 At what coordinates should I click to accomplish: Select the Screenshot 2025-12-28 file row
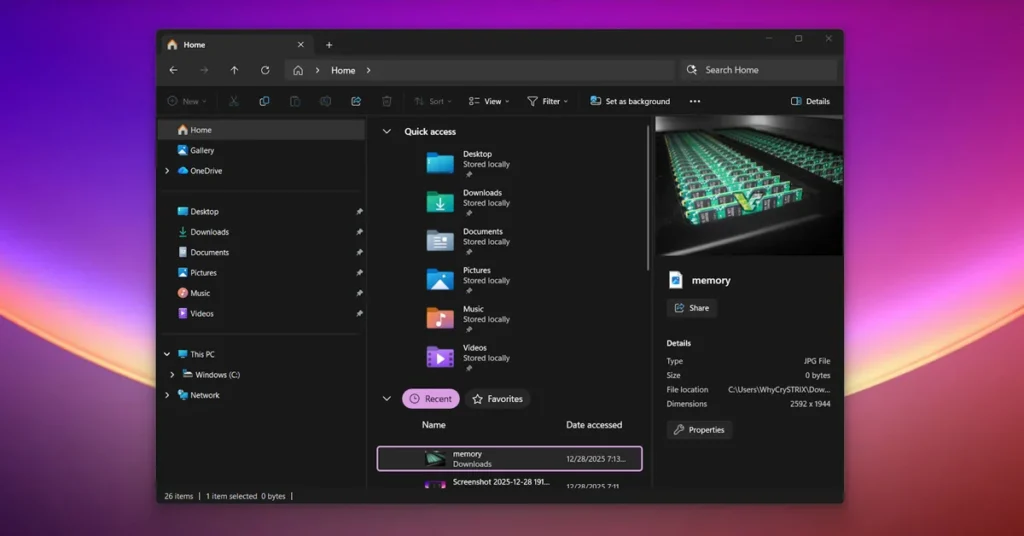point(509,483)
